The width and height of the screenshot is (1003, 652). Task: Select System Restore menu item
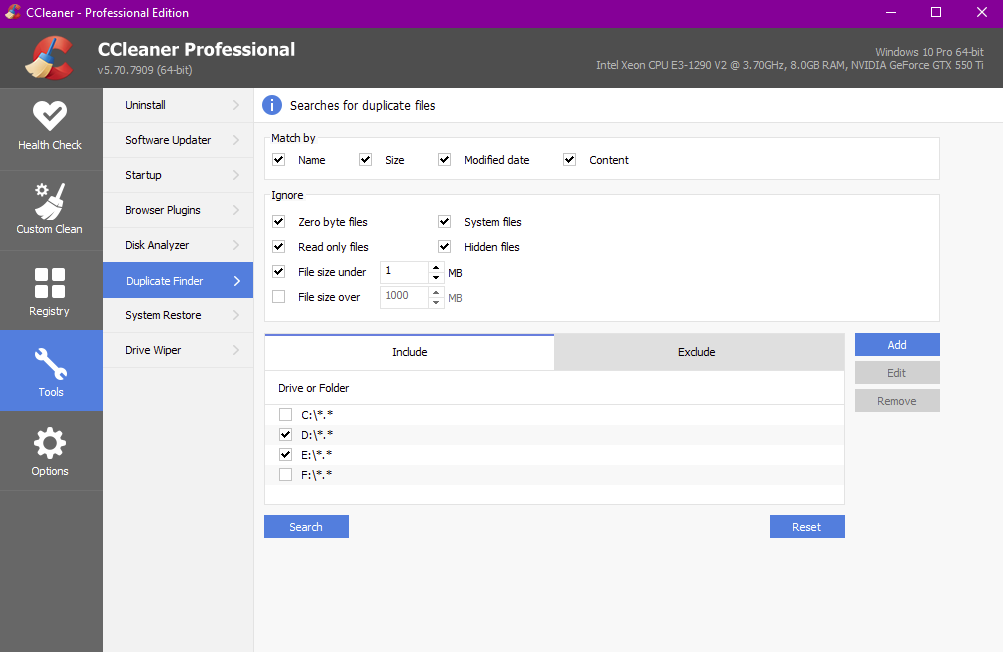point(178,315)
